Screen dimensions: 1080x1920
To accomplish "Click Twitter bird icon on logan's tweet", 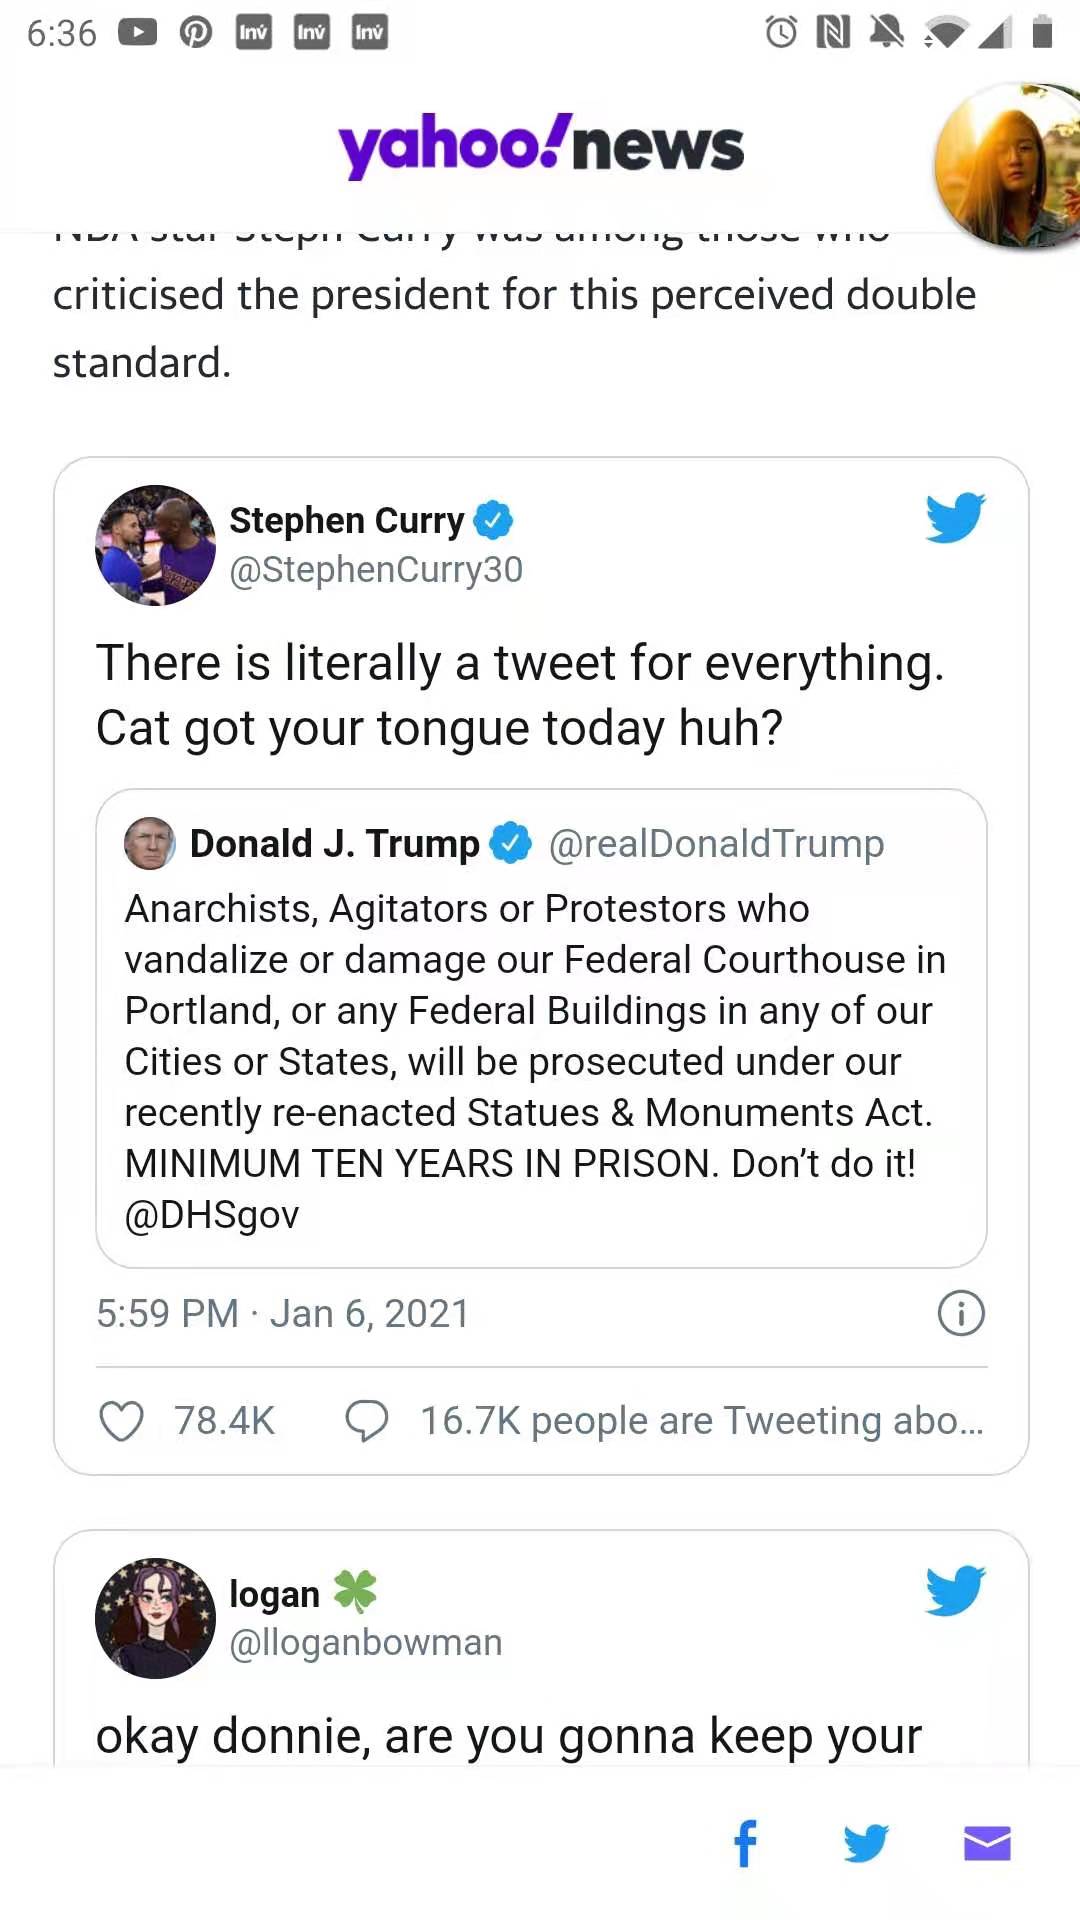I will (x=955, y=1591).
